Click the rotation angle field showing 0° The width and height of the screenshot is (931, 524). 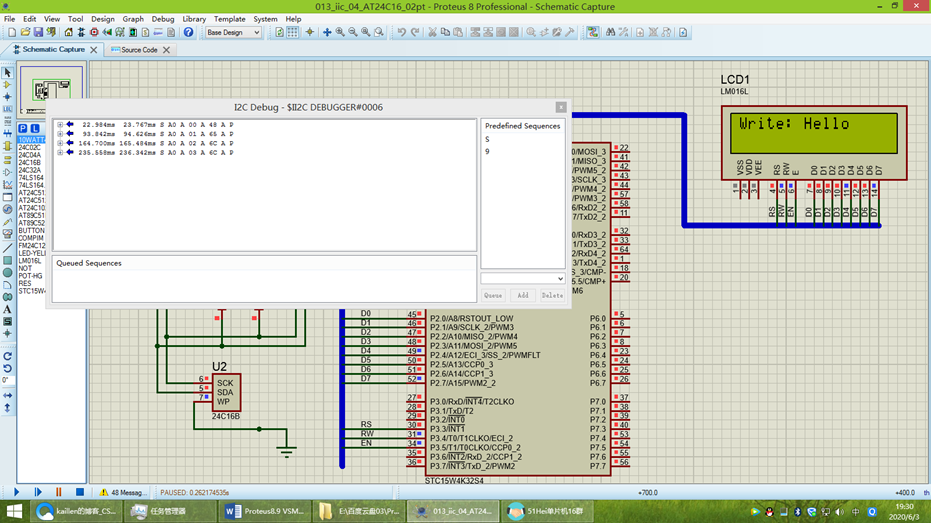coord(7,380)
